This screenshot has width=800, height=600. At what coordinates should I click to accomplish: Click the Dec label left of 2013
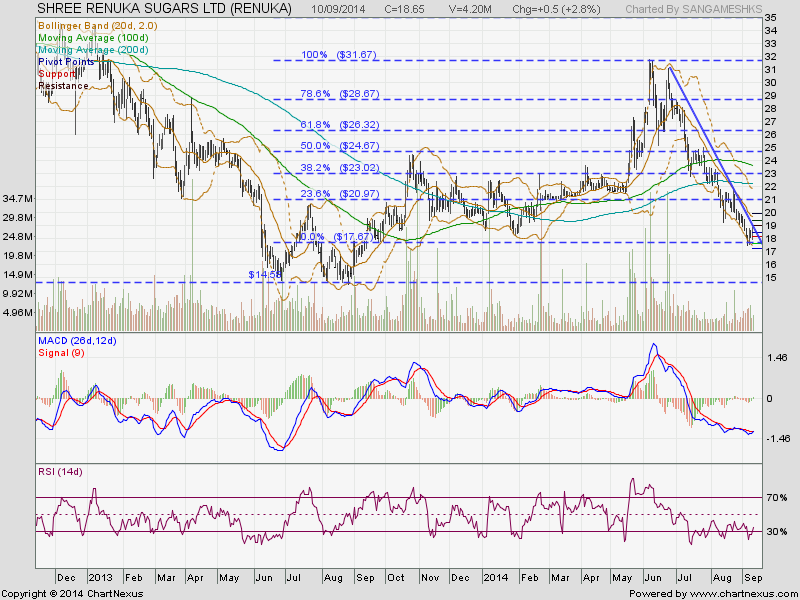pos(66,578)
